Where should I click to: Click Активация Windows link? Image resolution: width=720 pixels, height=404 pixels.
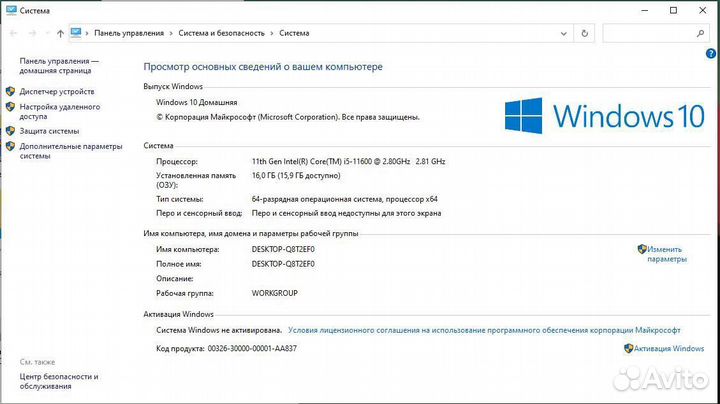click(x=669, y=348)
